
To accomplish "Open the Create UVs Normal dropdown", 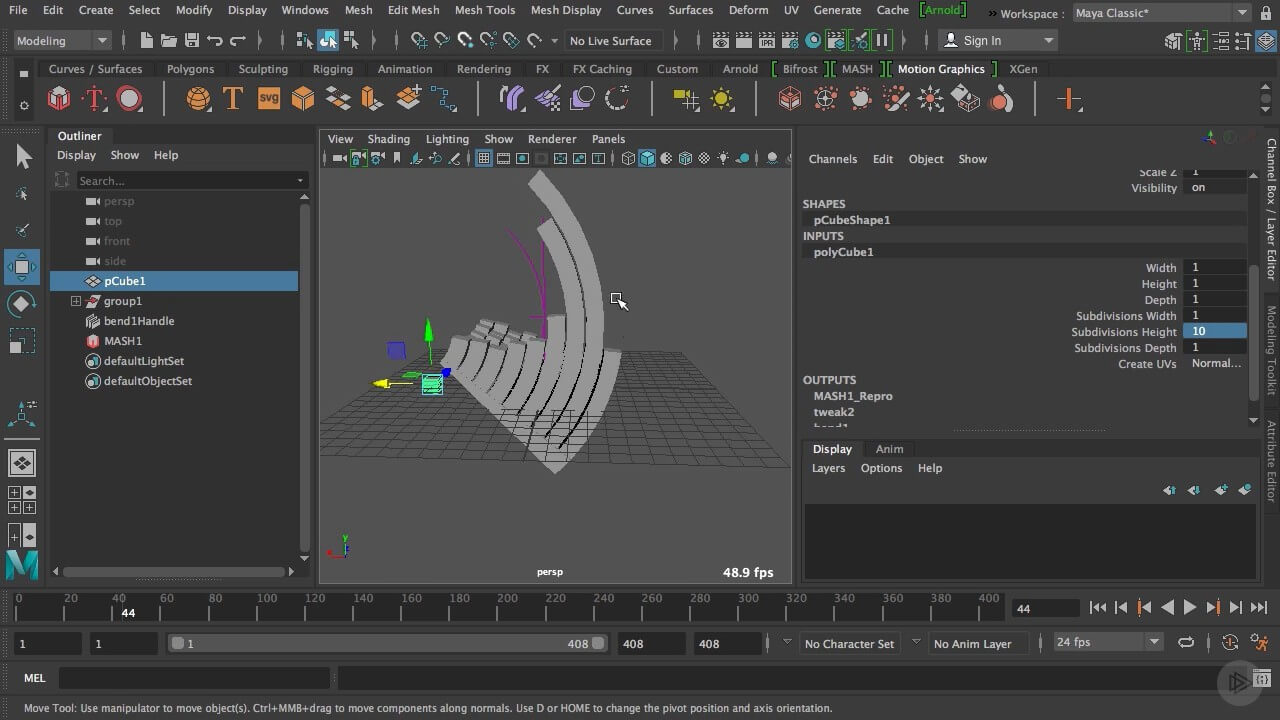I will click(x=1216, y=364).
